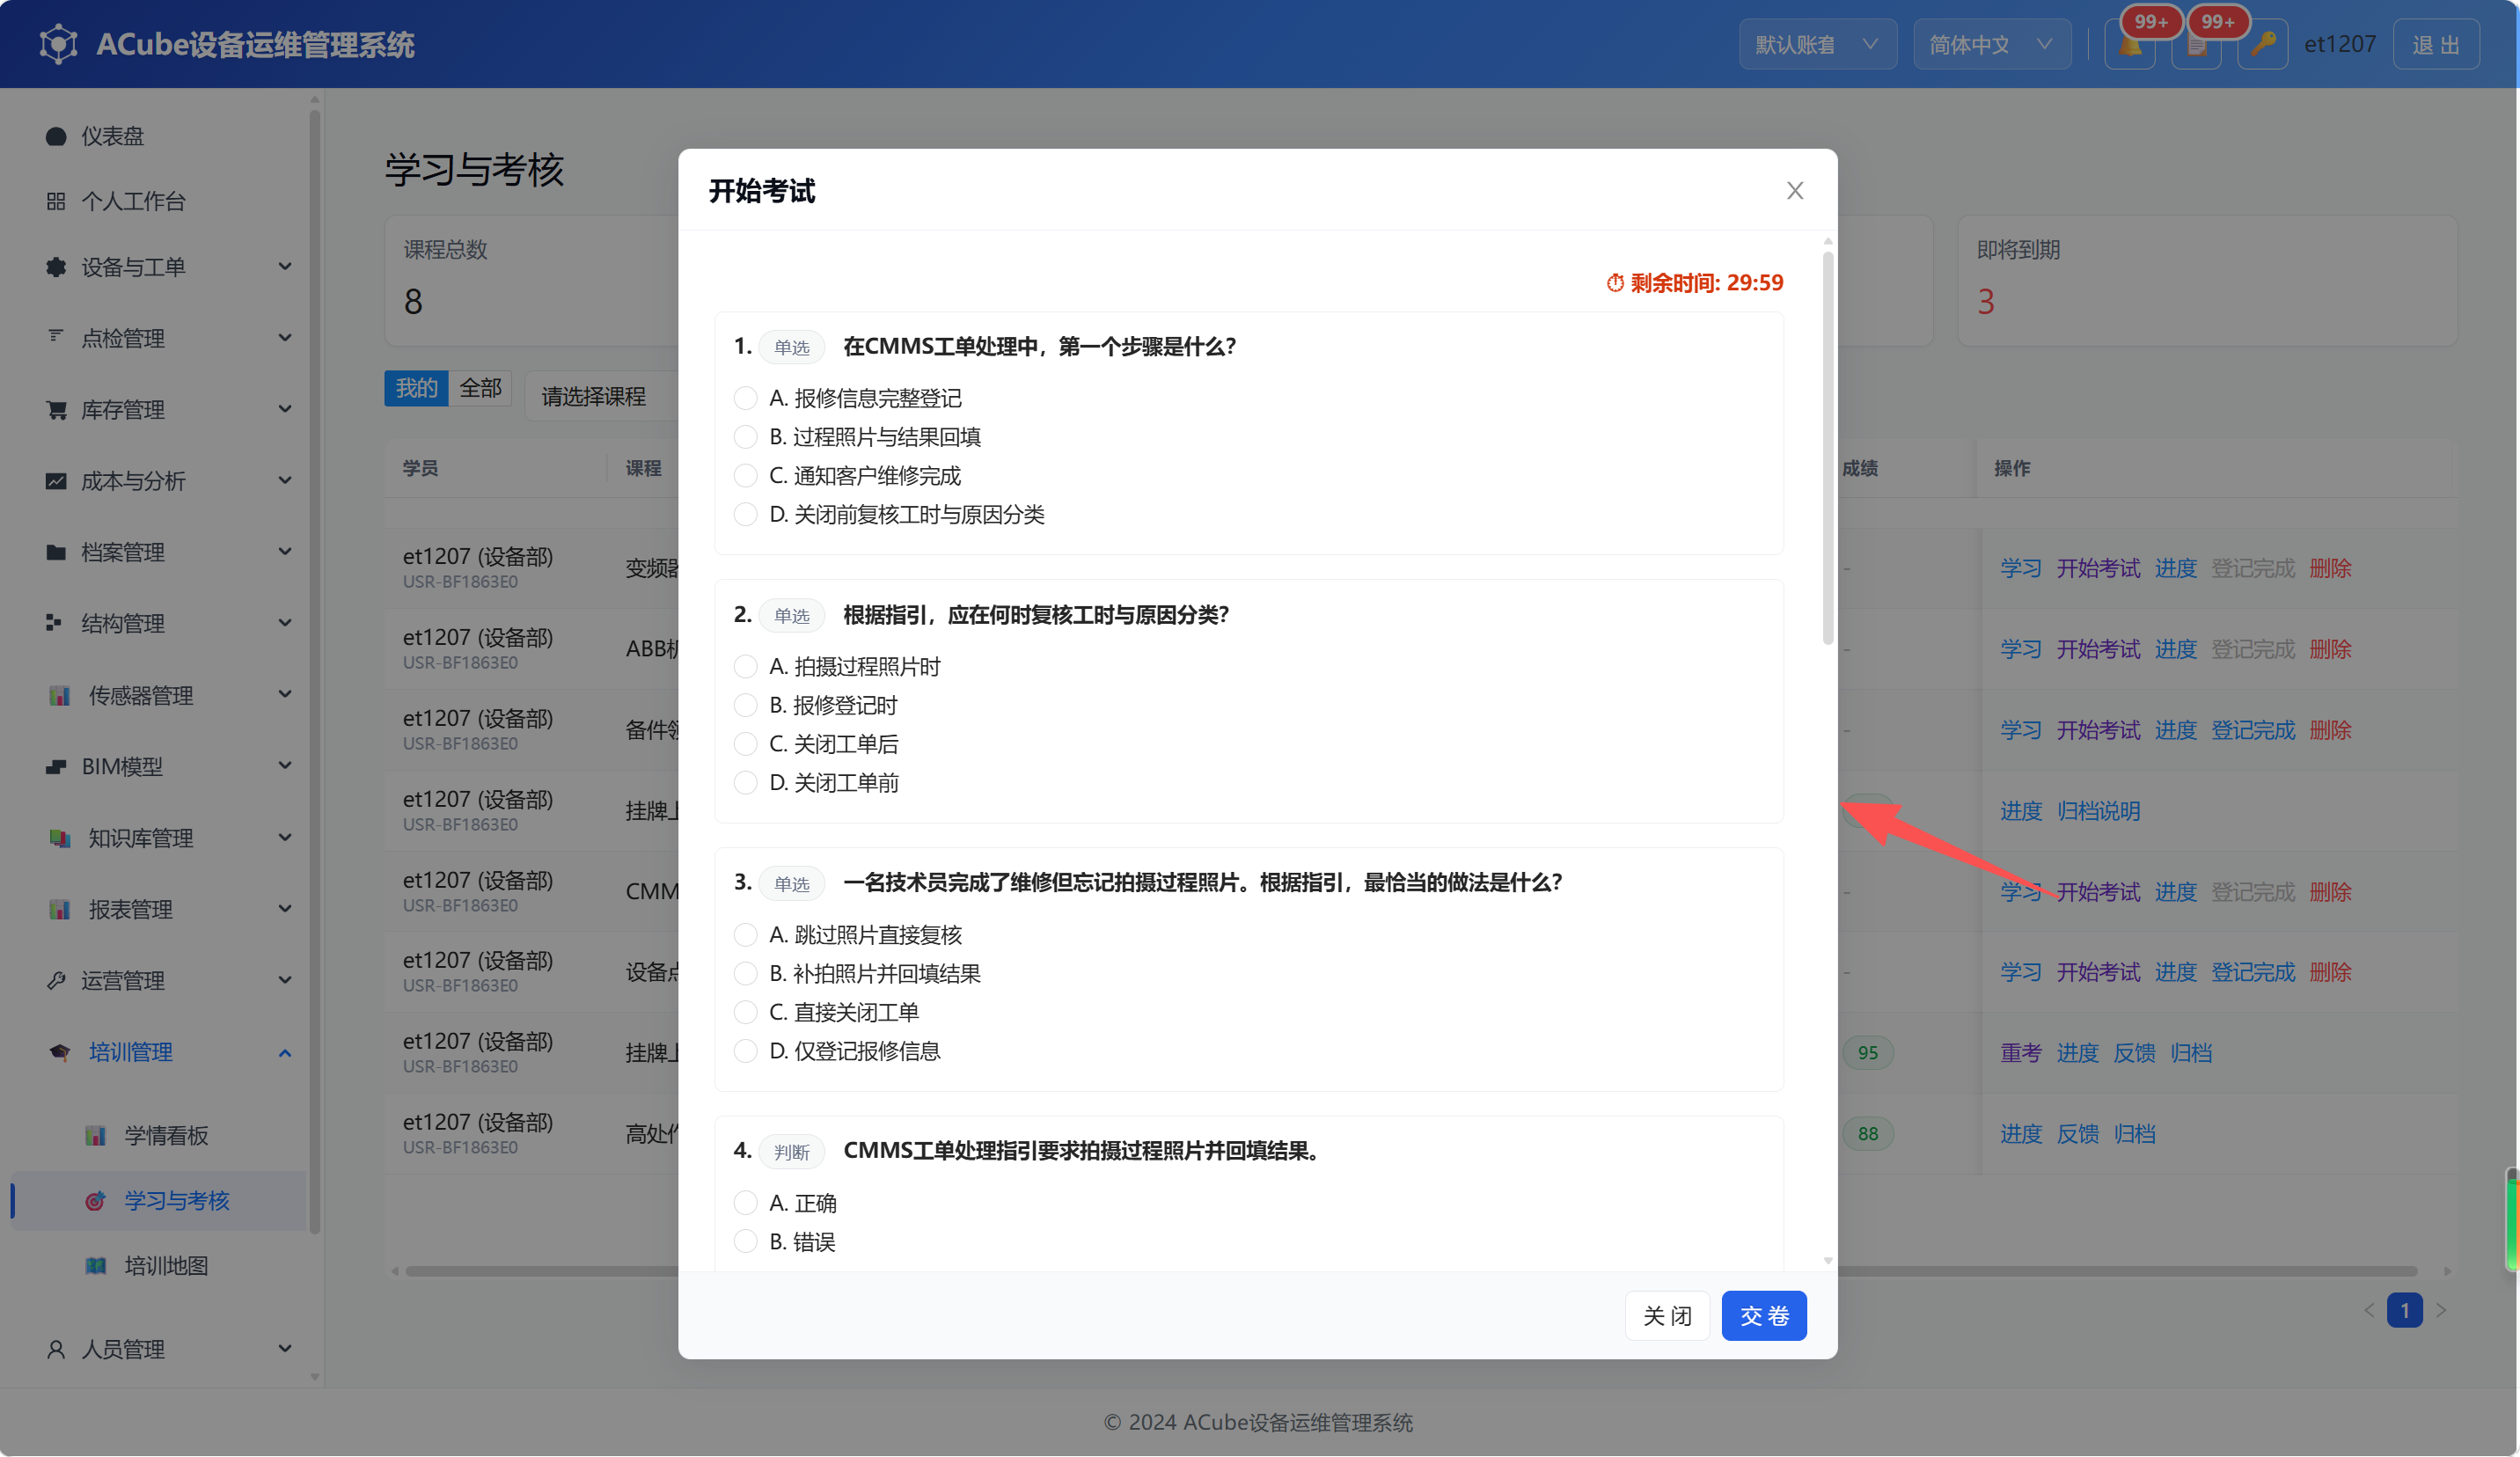Open 个人工作台 menu item

click(133, 201)
